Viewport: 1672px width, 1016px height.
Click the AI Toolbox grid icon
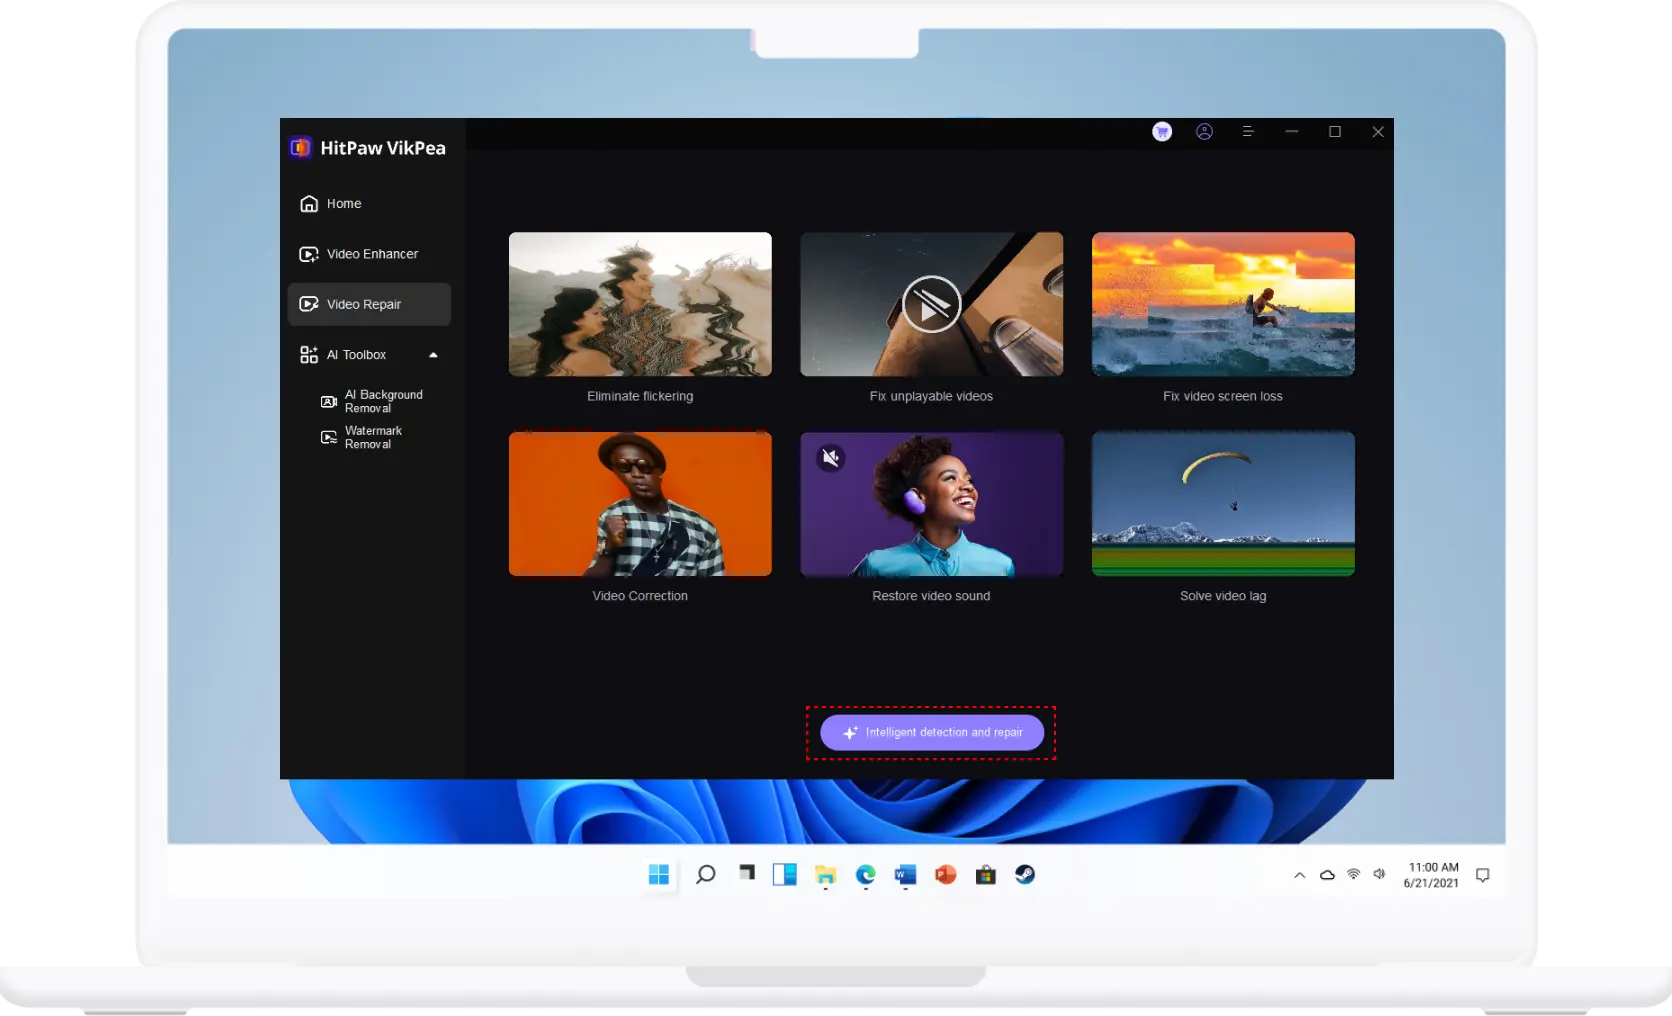309,355
